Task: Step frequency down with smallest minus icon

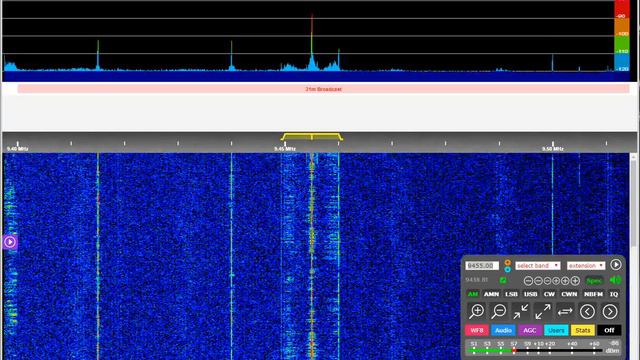Action: point(547,281)
